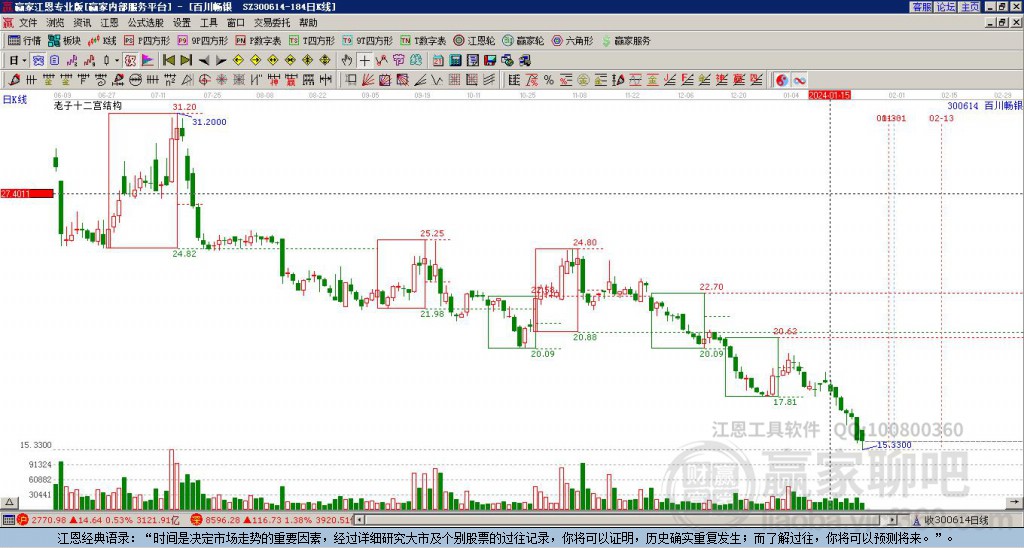
Task: Click the horizontal scrollbar left arrow
Action: pyautogui.click(x=359, y=520)
